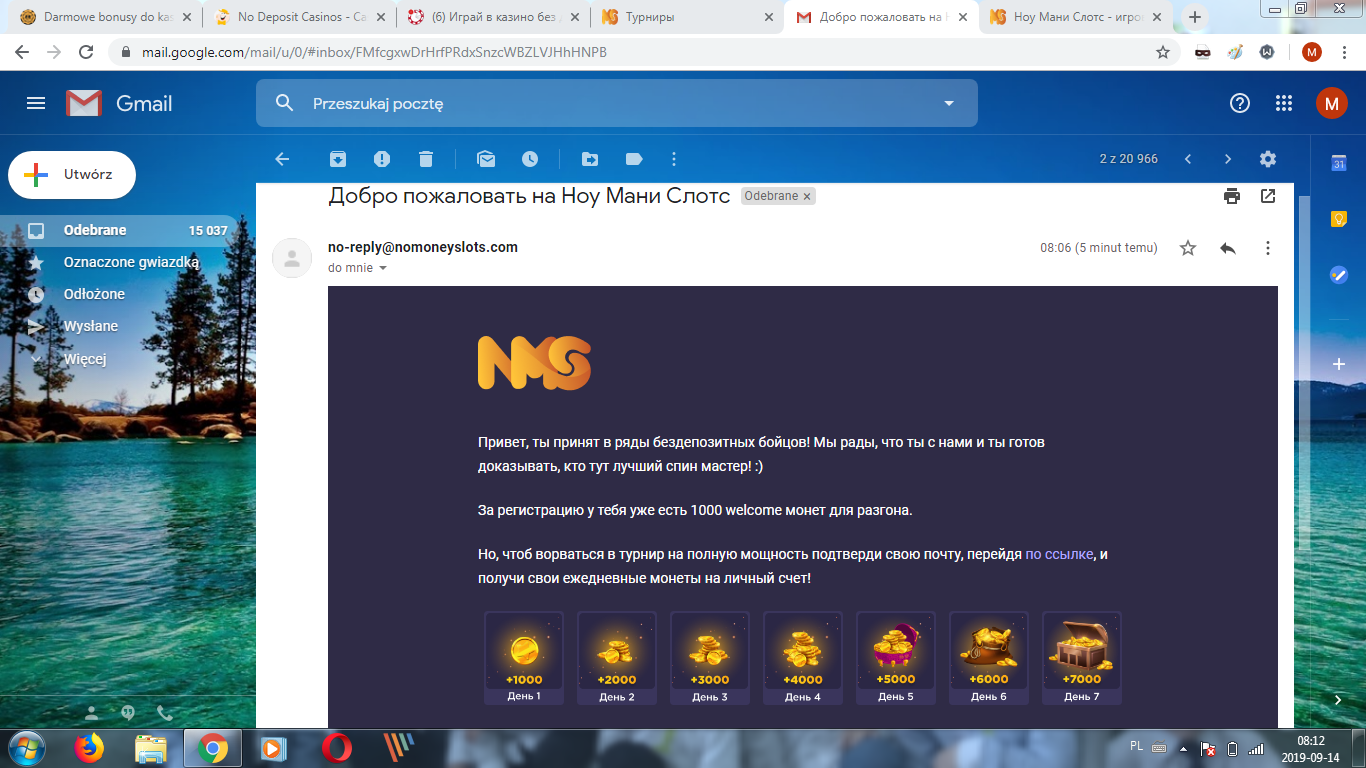This screenshot has width=1366, height=768.
Task: Get add-ons with side panel plus
Action: (1339, 364)
